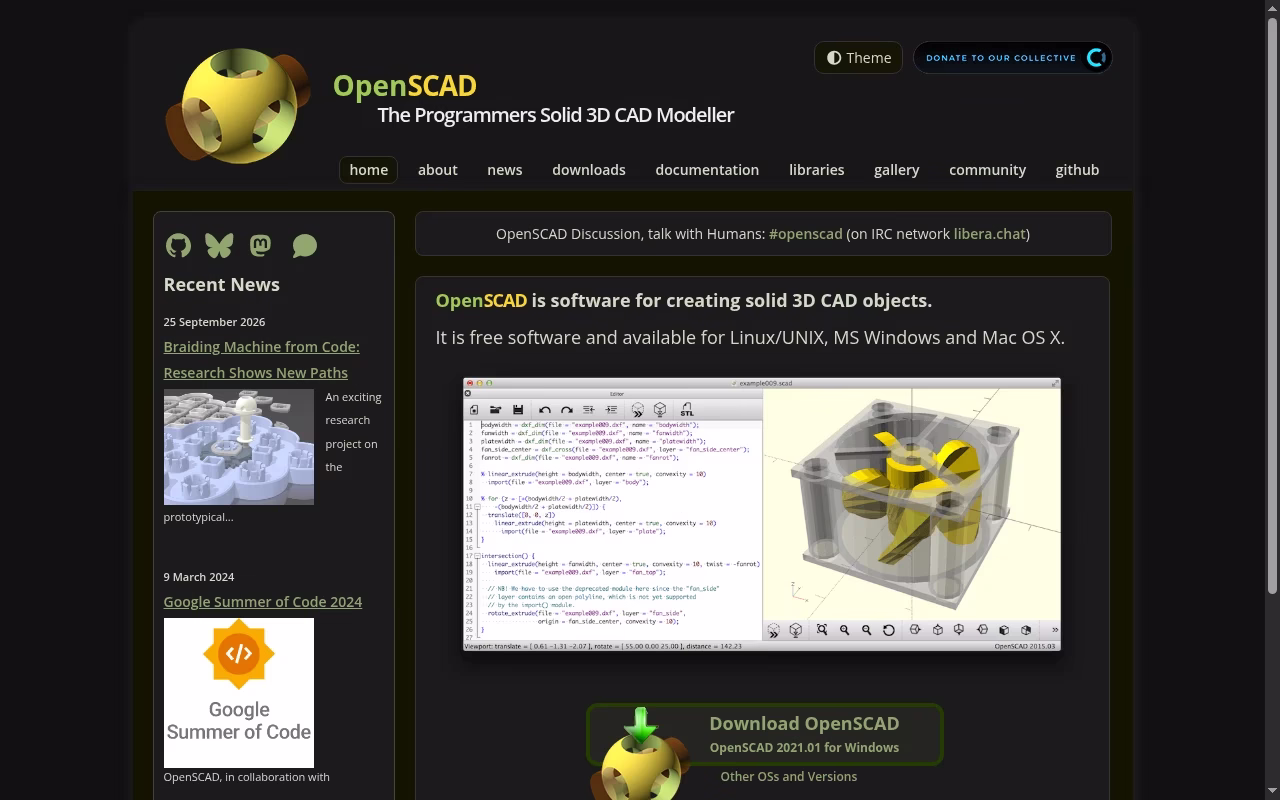Open Other OSs and Versions link

(789, 776)
